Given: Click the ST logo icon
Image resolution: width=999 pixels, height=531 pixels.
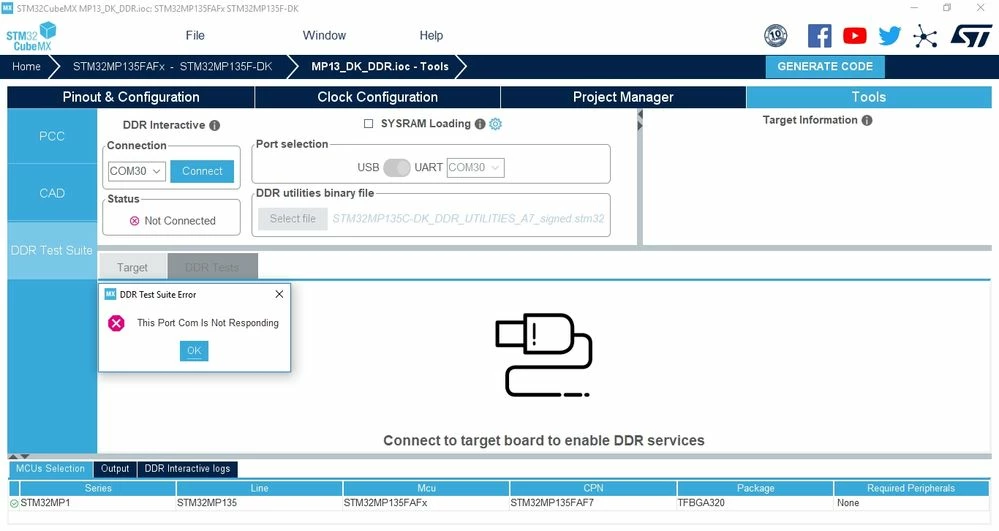Looking at the screenshot, I should point(971,36).
